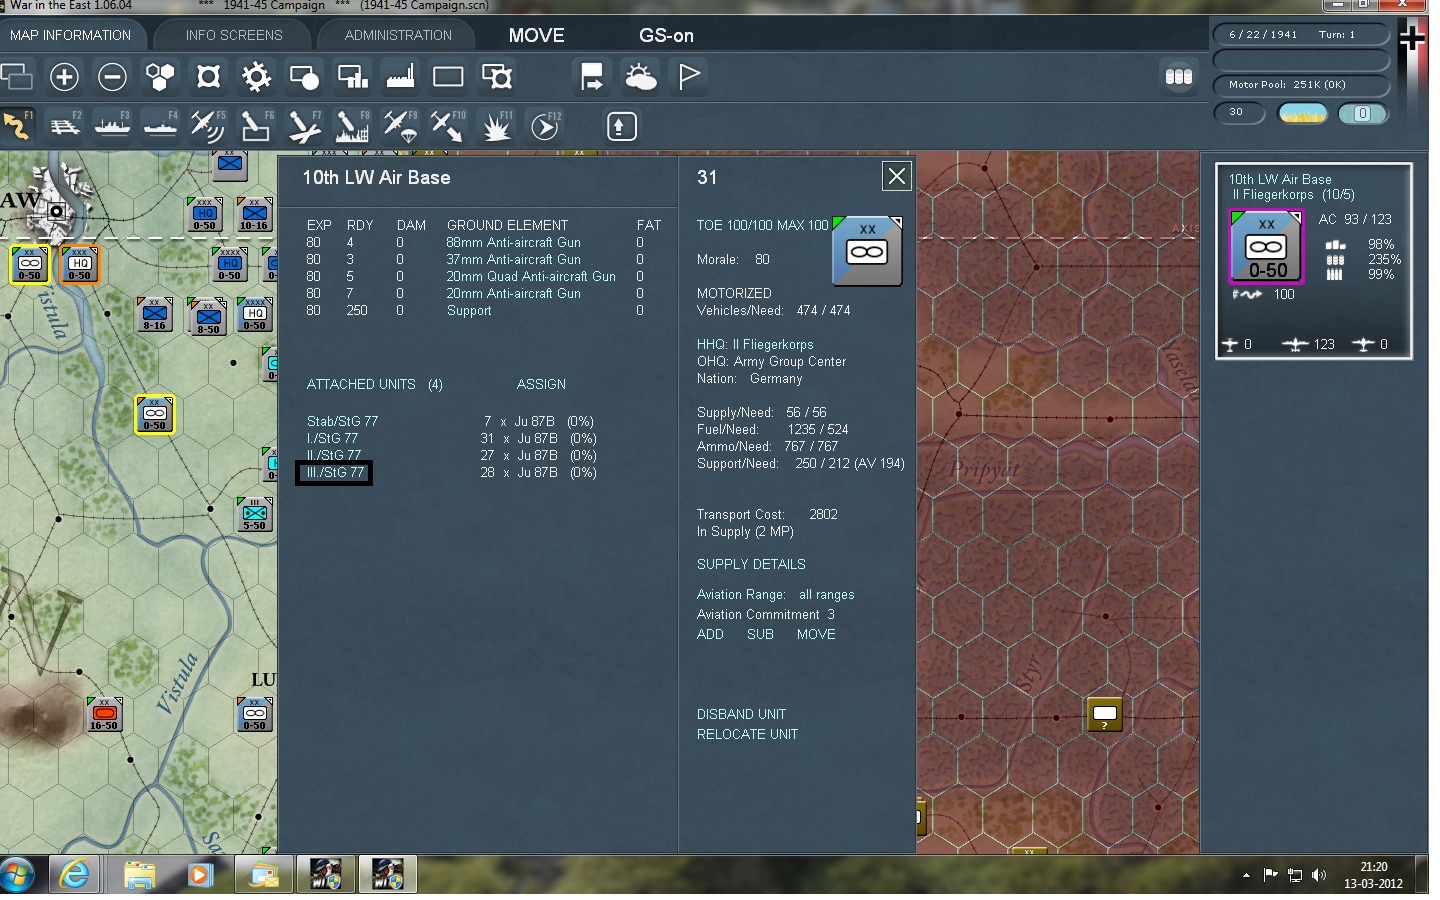This screenshot has height=900, width=1440.
Task: Open the HHQ II Fliegerkorps link
Action: click(x=755, y=344)
